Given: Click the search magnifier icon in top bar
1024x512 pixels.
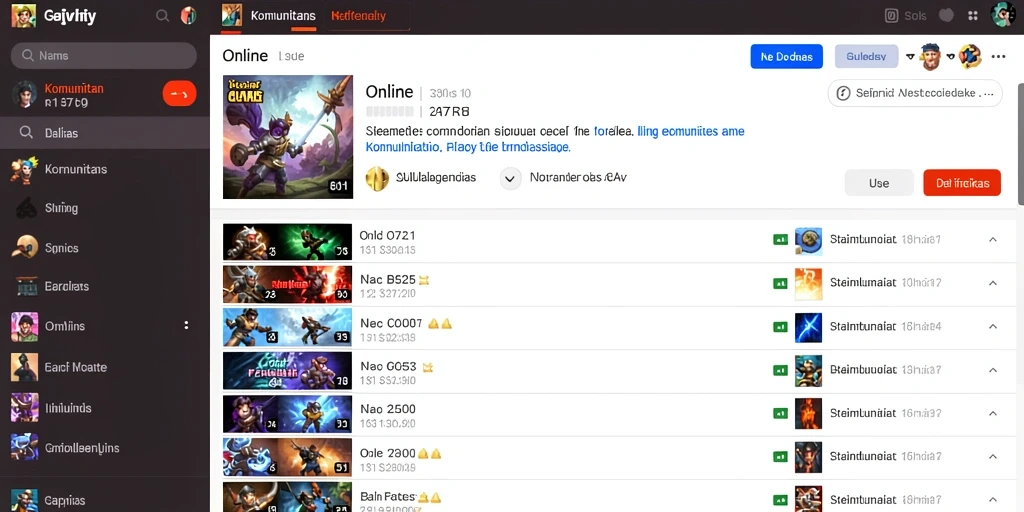Looking at the screenshot, I should point(163,16).
